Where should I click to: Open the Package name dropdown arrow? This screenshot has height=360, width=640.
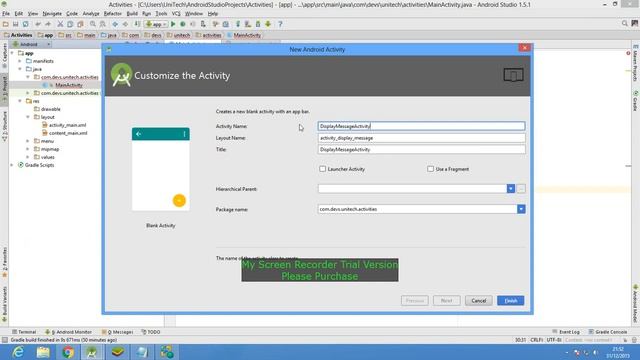pyautogui.click(x=521, y=209)
